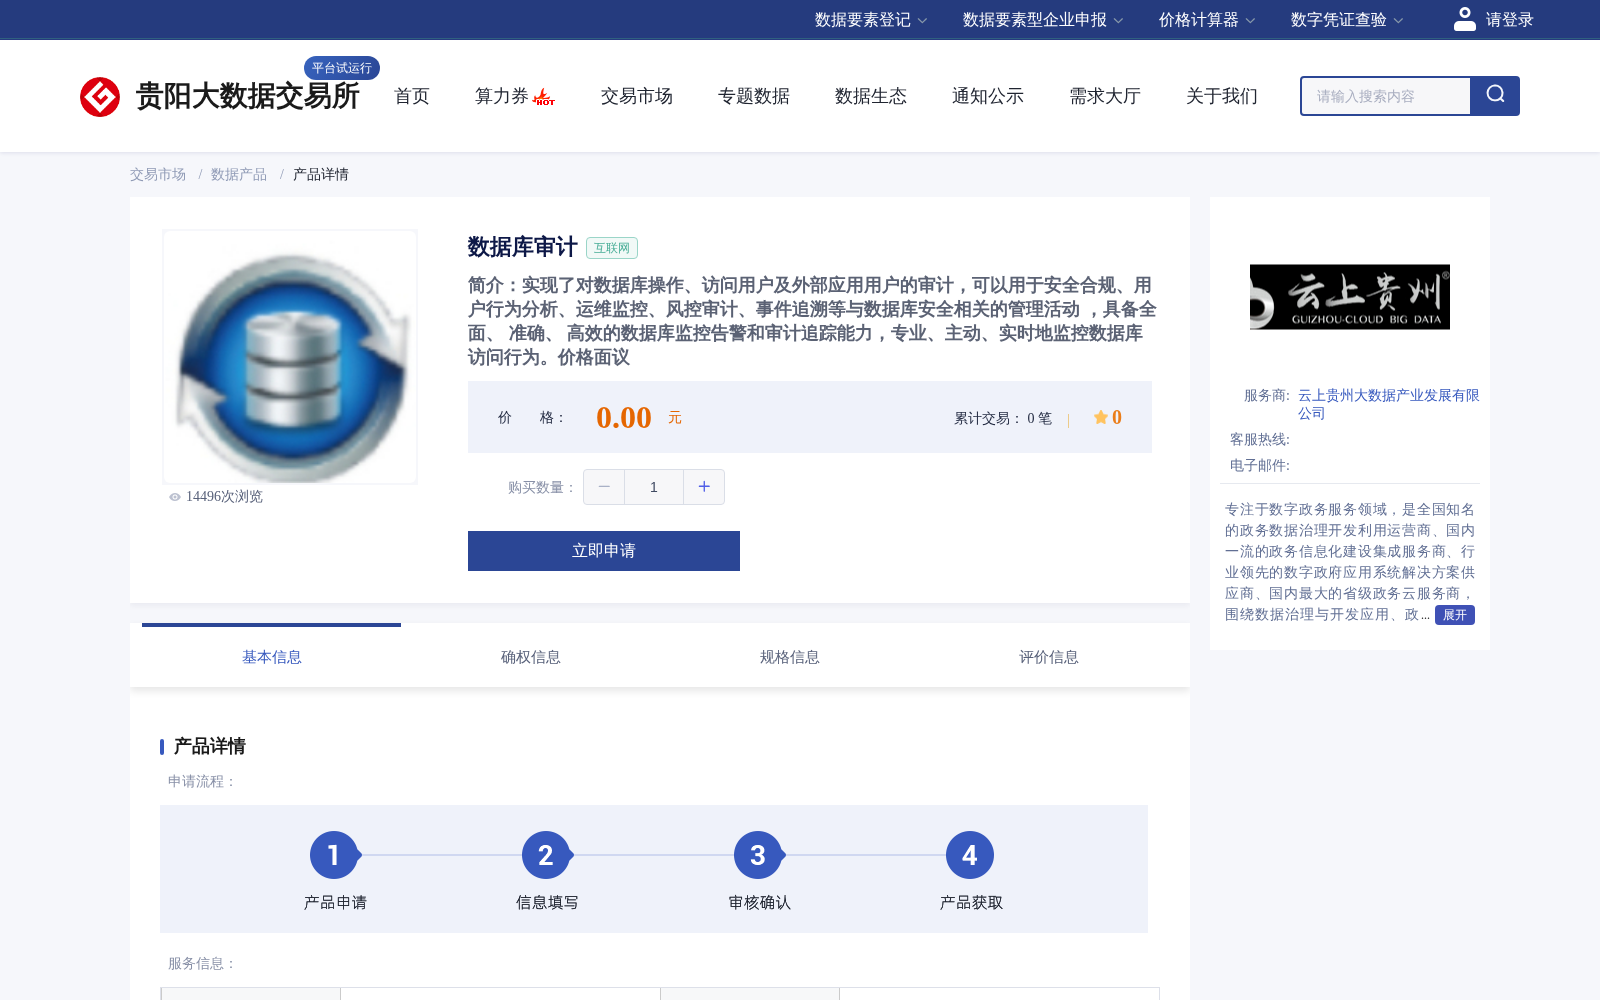The image size is (1600, 1000).
Task: Click the 交易市场 breadcrumb link
Action: pos(158,174)
